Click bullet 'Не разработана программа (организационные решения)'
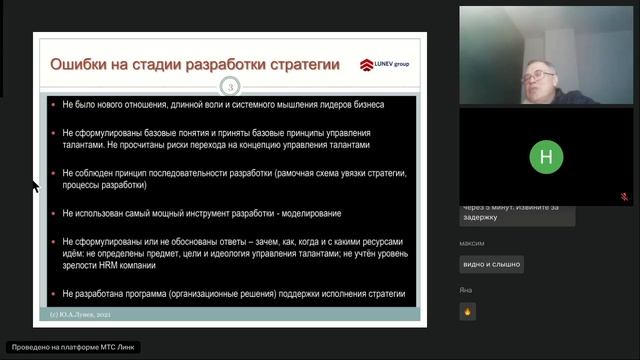Viewport: 640px width, 360px height. (x=234, y=294)
